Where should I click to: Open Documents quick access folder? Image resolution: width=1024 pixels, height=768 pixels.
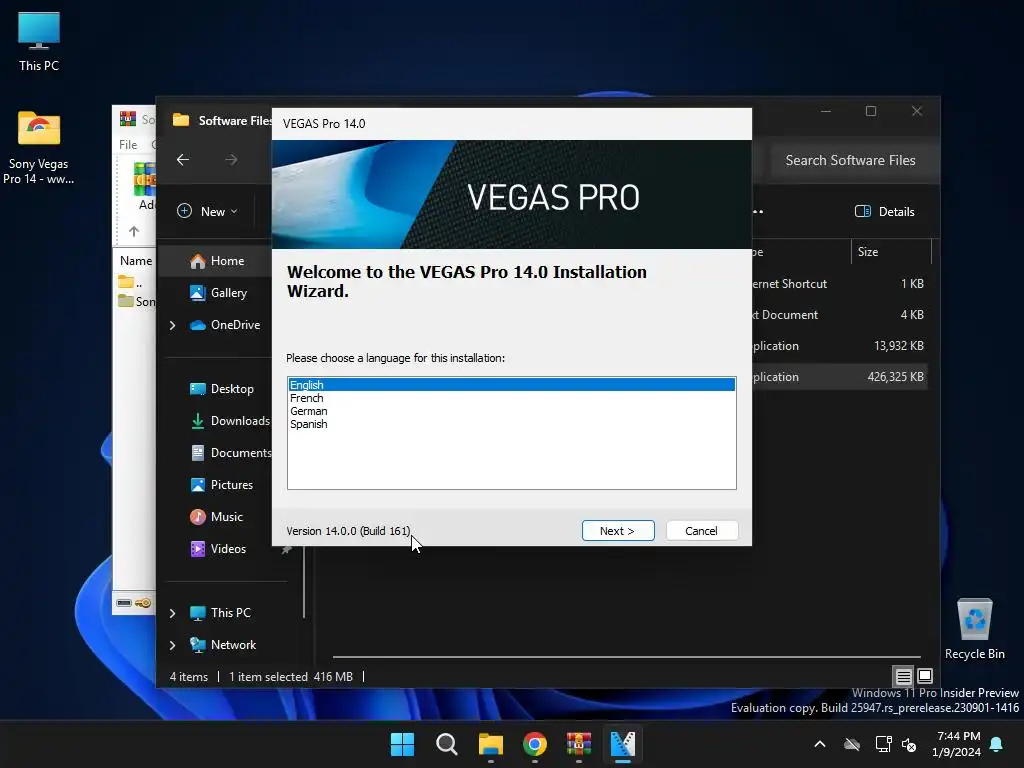pyautogui.click(x=231, y=453)
